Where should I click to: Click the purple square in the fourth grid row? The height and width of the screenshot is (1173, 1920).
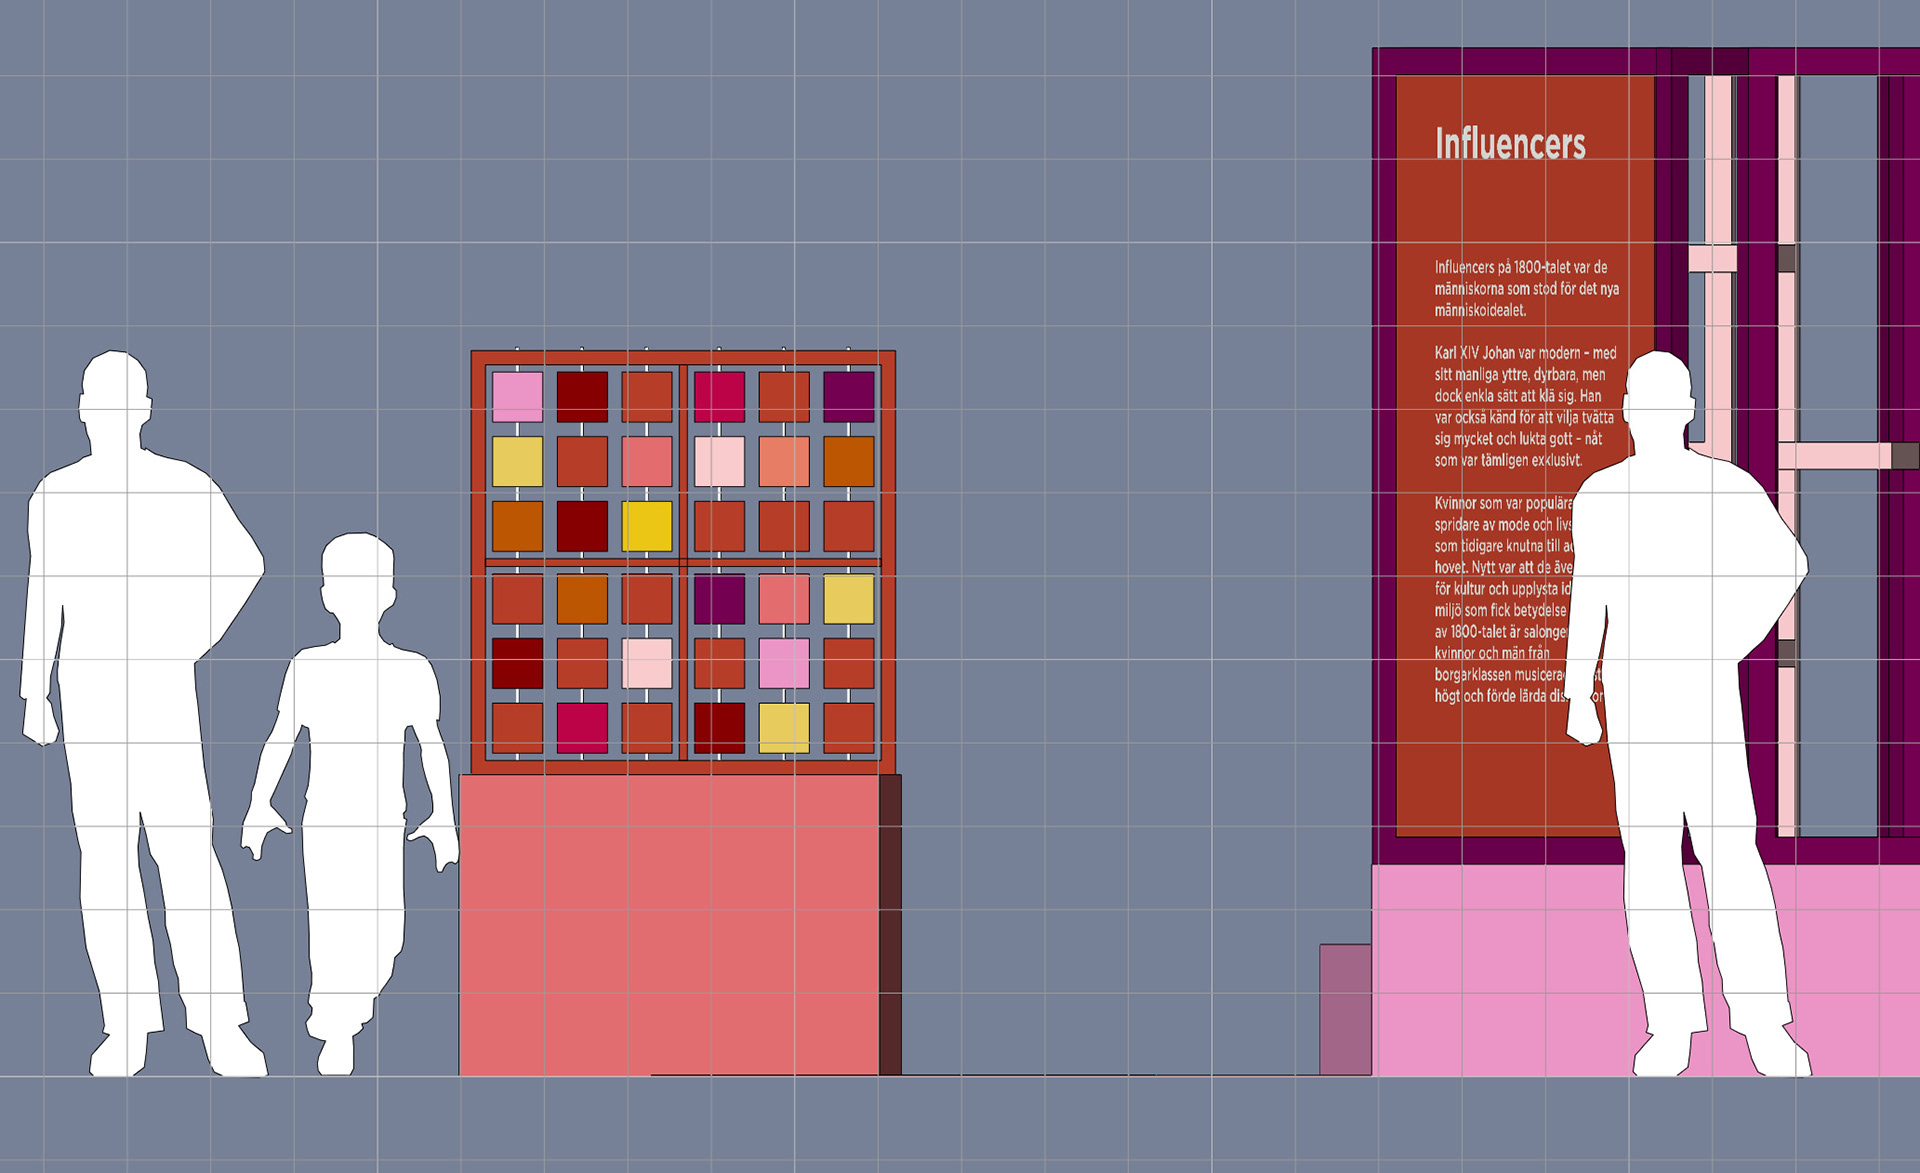pos(719,599)
